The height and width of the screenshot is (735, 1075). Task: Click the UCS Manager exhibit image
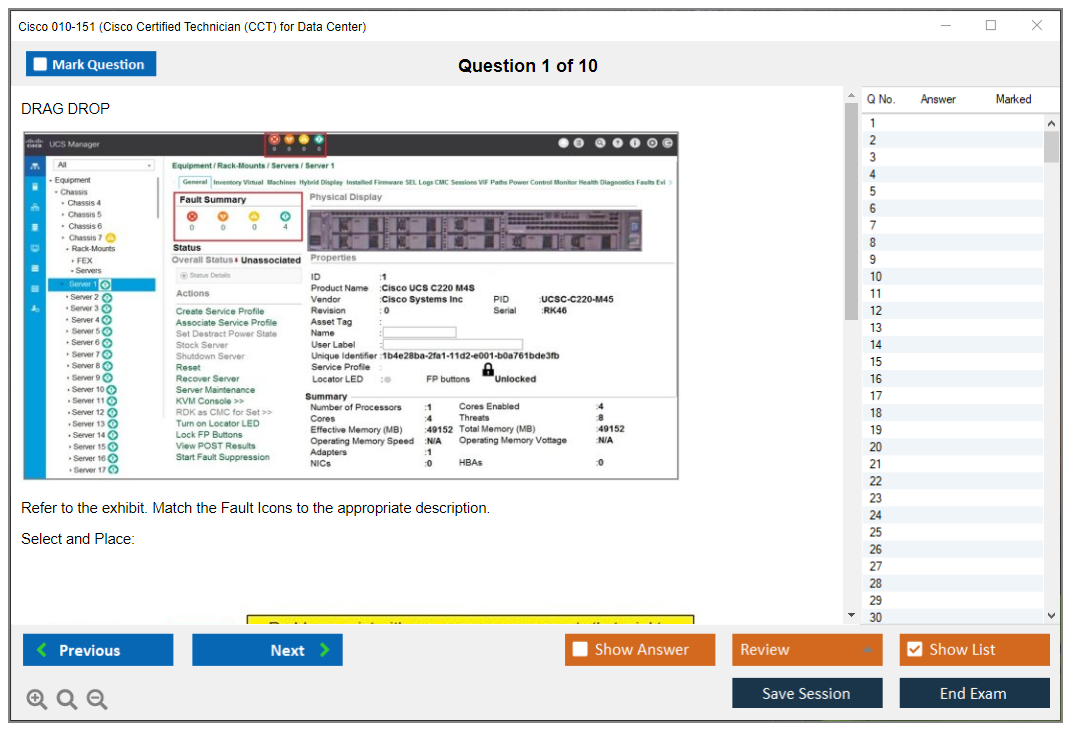(x=350, y=305)
